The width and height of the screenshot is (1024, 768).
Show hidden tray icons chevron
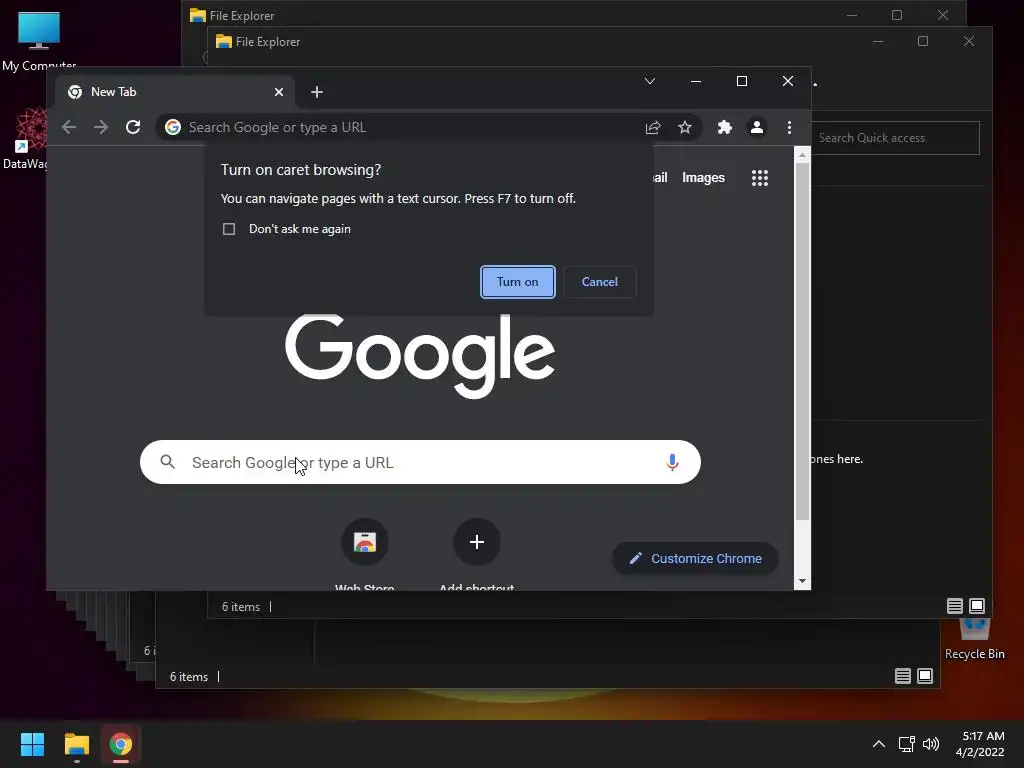[x=879, y=744]
